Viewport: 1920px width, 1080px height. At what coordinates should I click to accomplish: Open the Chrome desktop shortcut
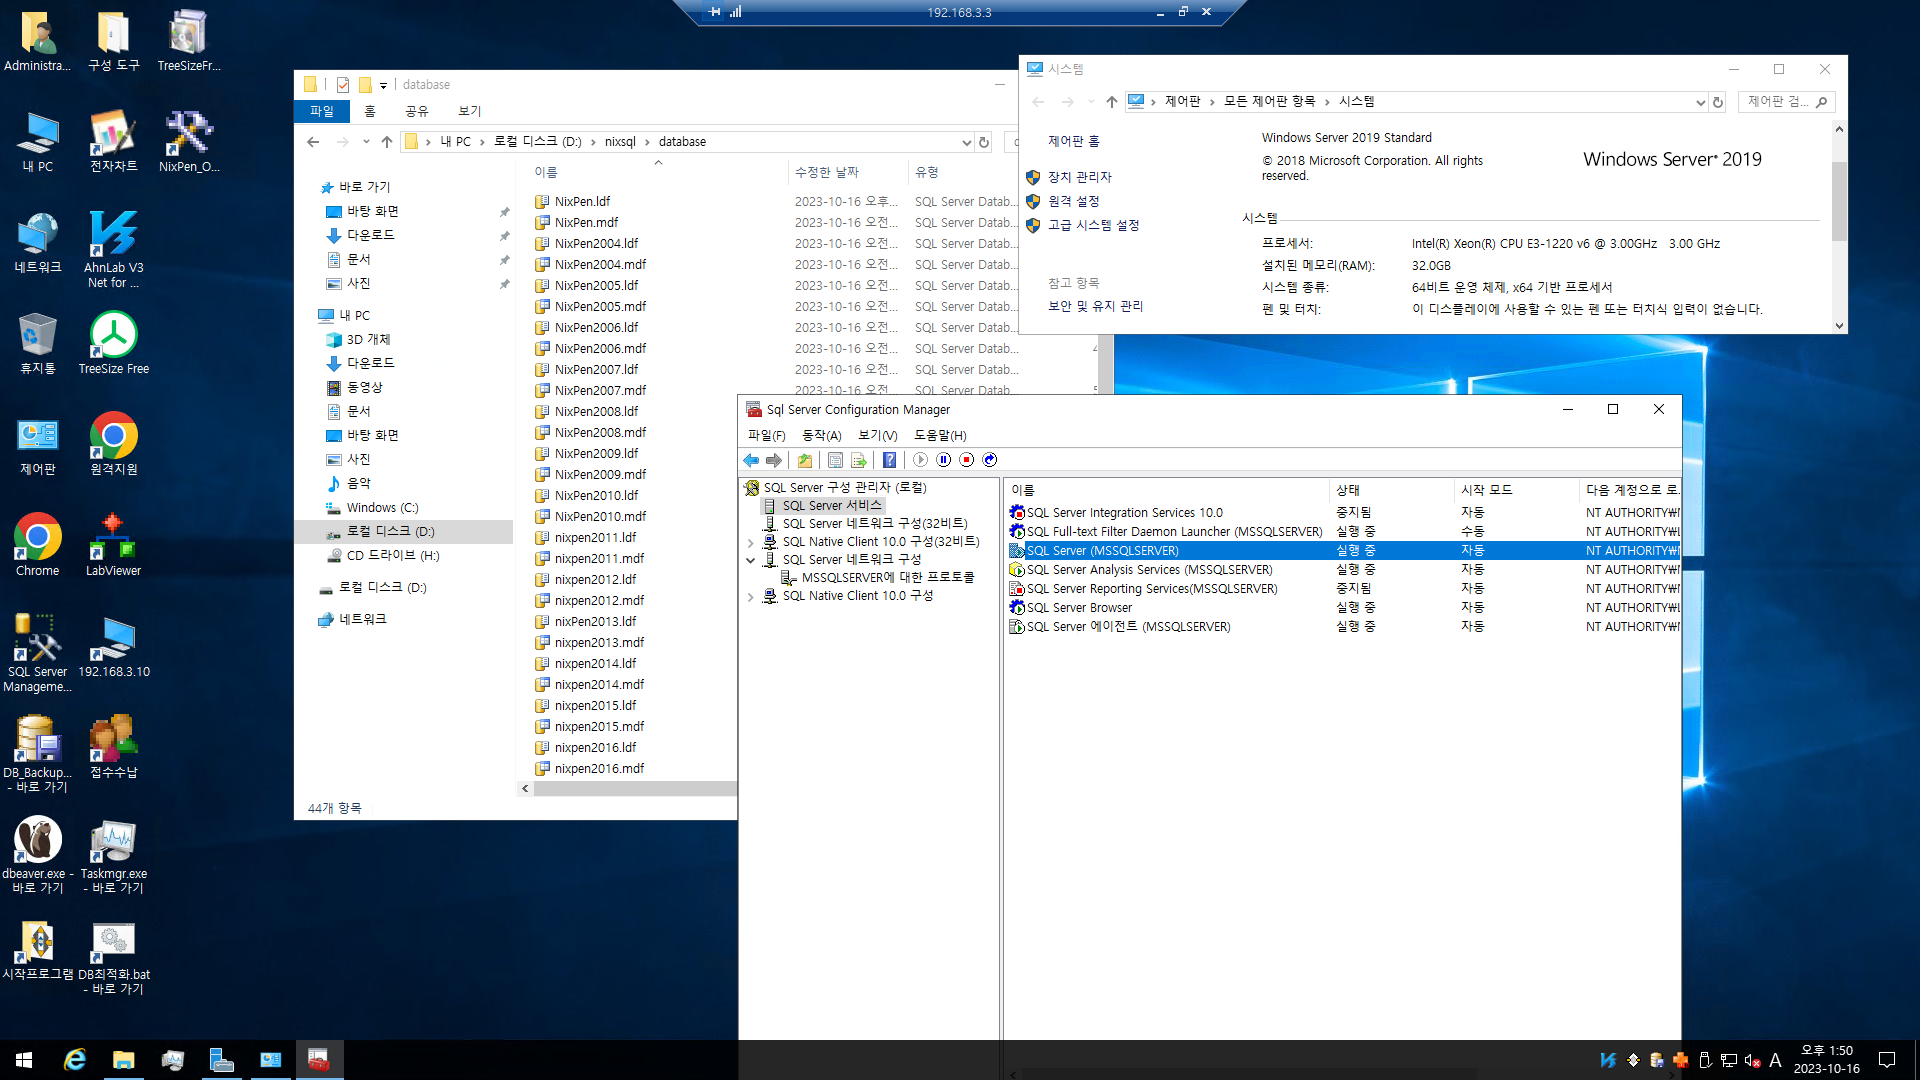[37, 545]
